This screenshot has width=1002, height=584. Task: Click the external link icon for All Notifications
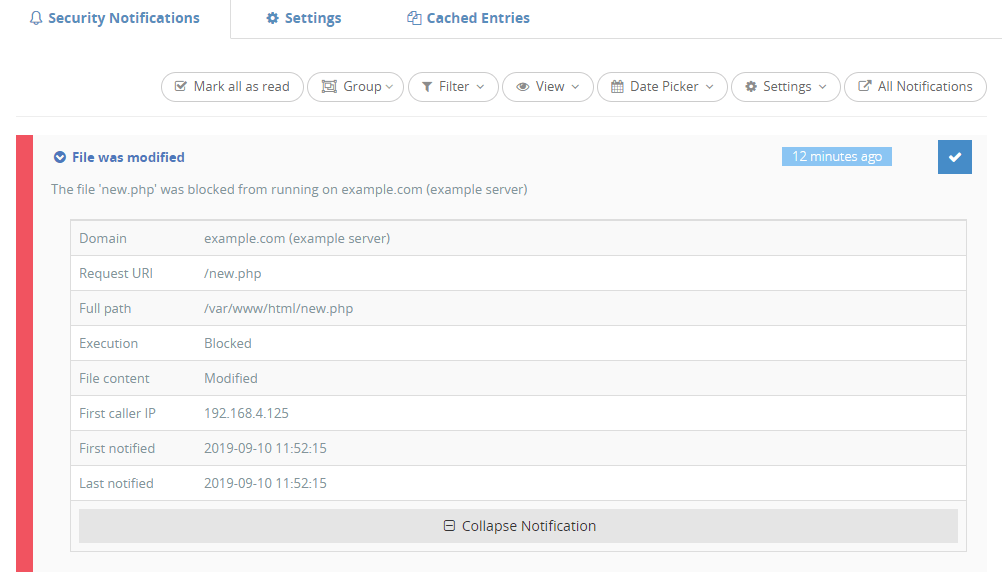[x=864, y=87]
